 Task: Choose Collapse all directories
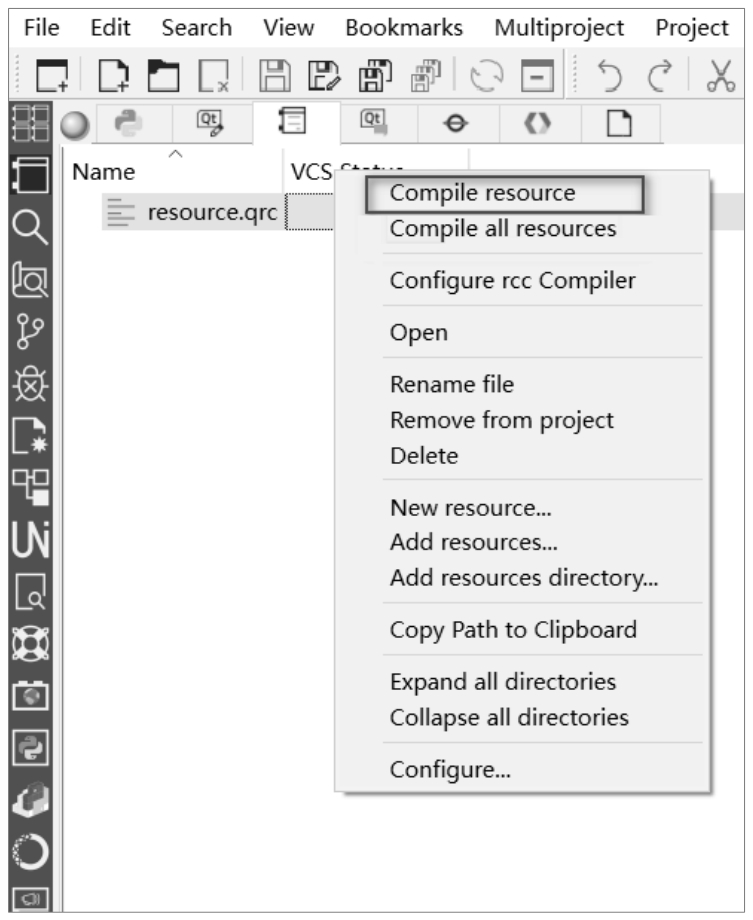pos(509,718)
